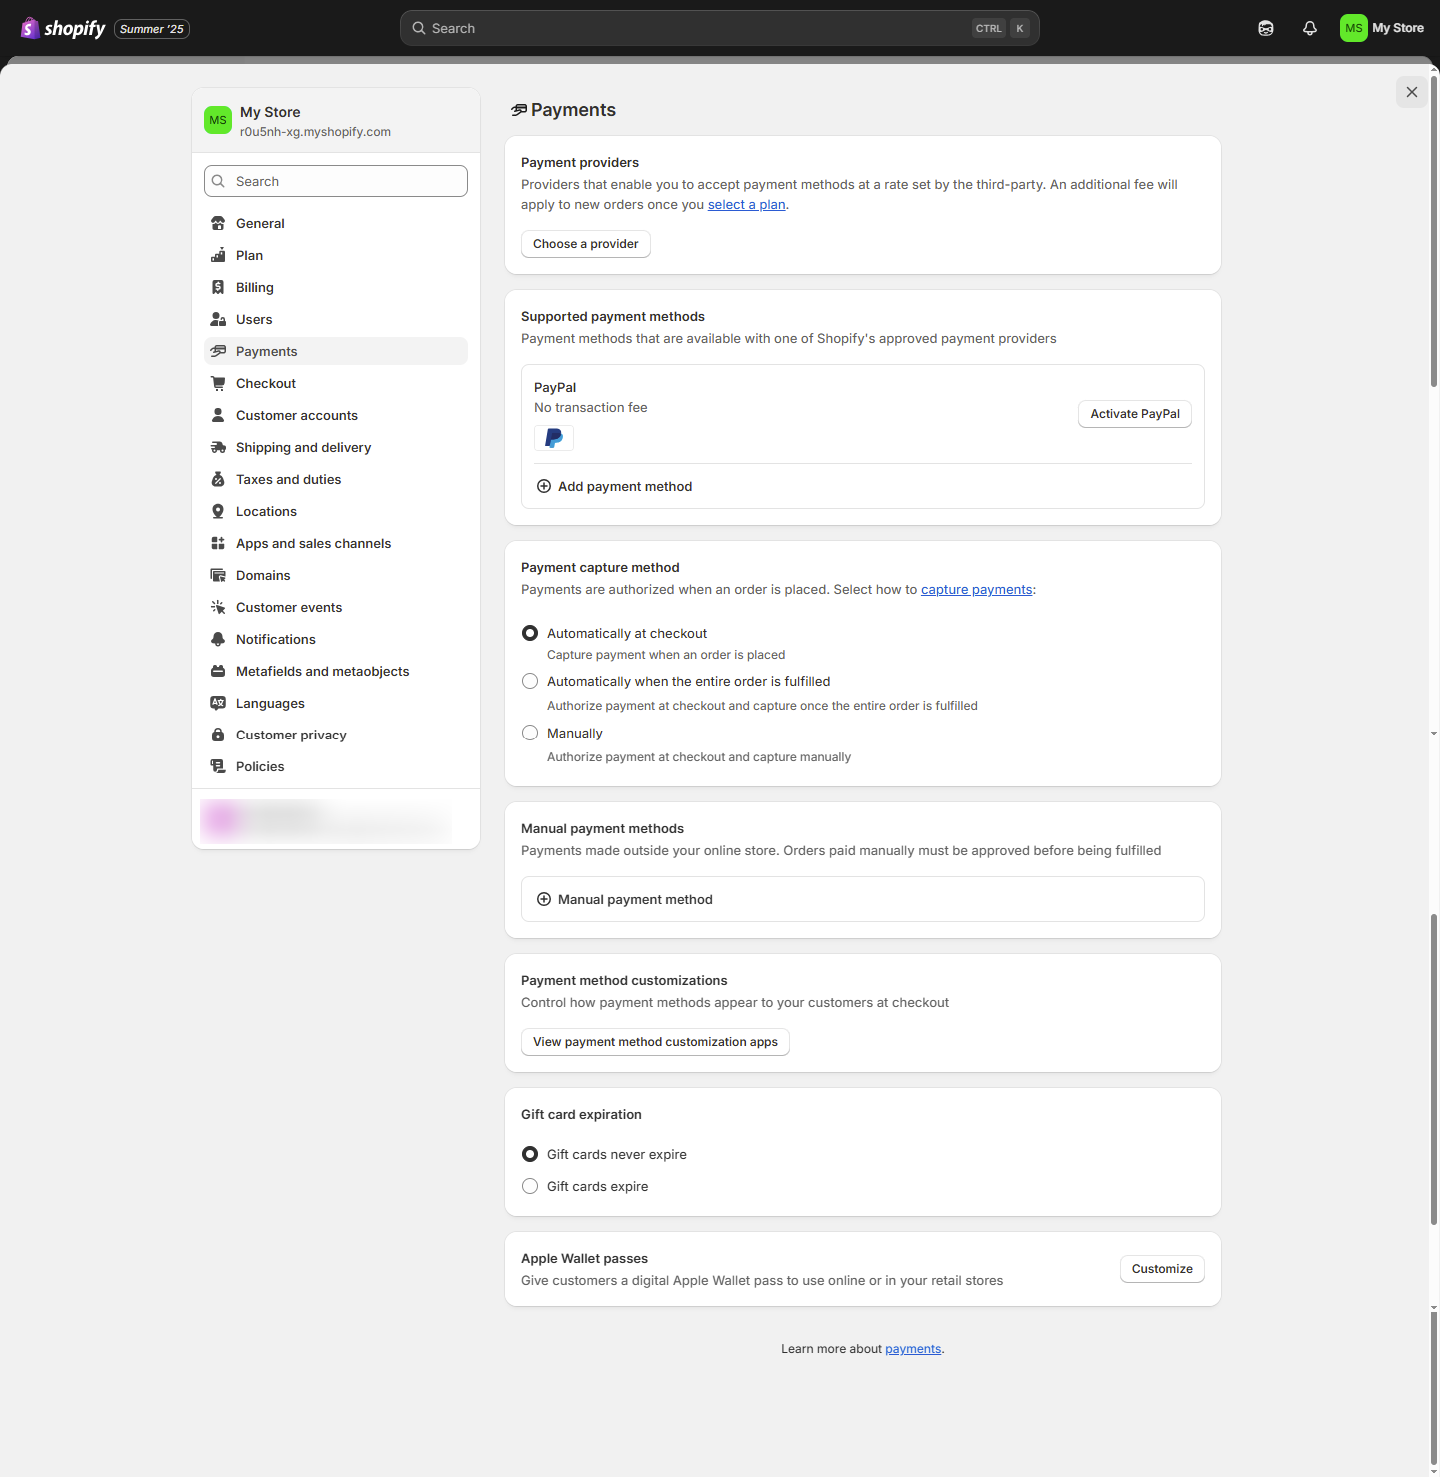Click the Billing dollar icon in sidebar

tap(218, 287)
